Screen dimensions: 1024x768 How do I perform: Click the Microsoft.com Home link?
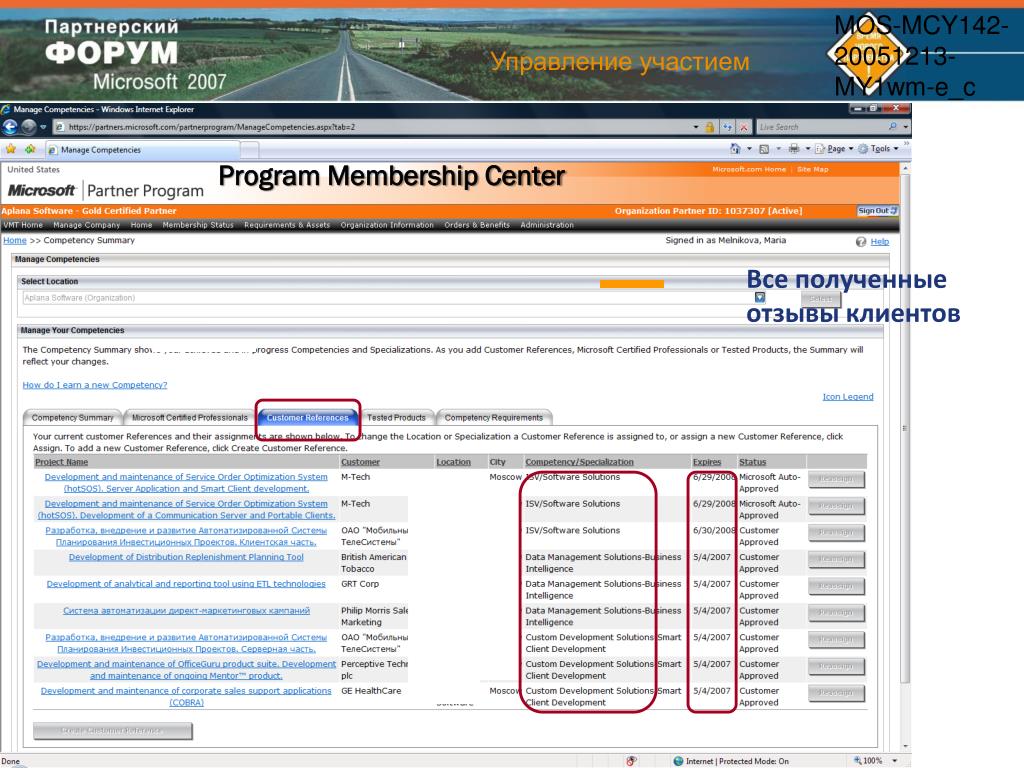pos(748,169)
